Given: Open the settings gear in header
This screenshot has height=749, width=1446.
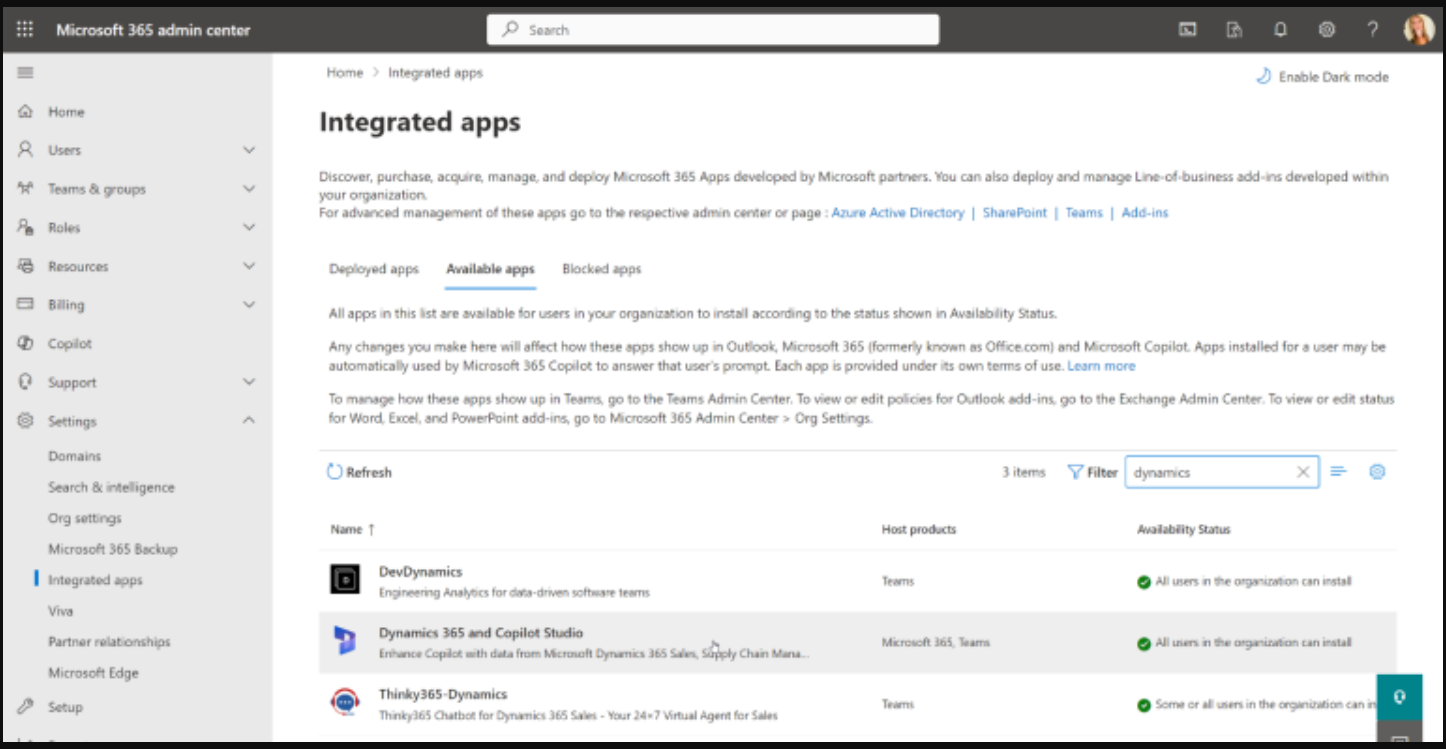Looking at the screenshot, I should point(1327,30).
